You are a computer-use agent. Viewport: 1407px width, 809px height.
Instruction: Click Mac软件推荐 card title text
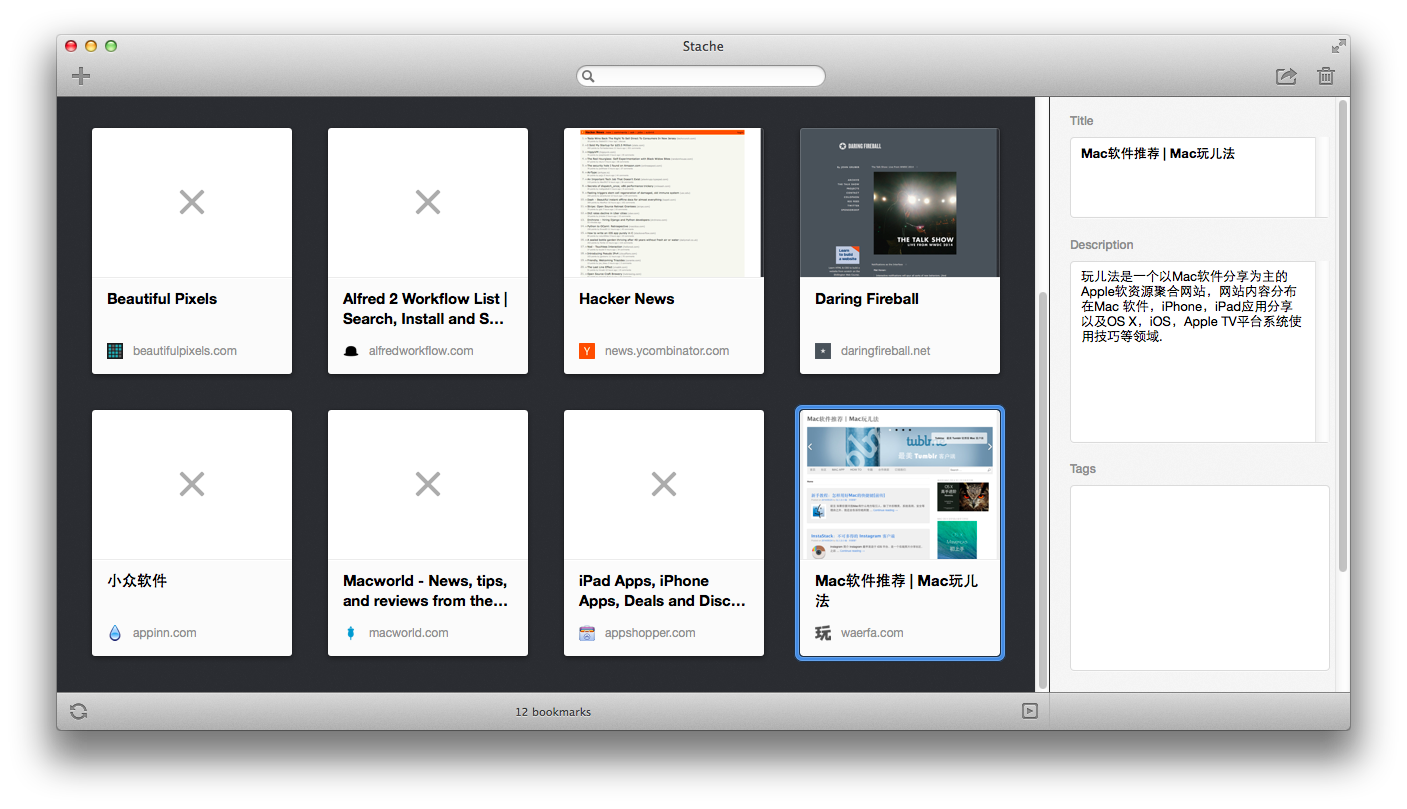[897, 591]
